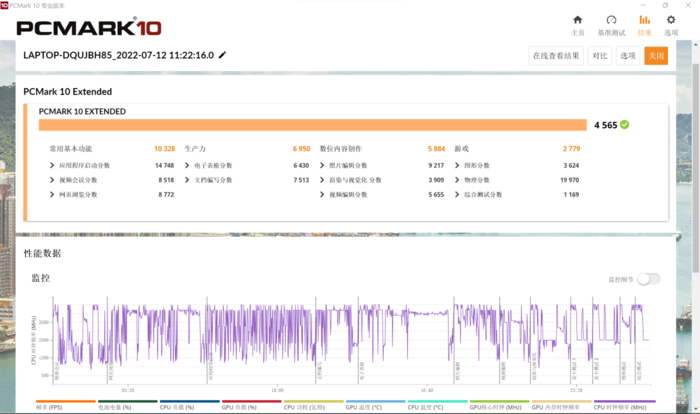Click the PCMark 10 Extended heading
700x414 pixels.
tap(67, 92)
